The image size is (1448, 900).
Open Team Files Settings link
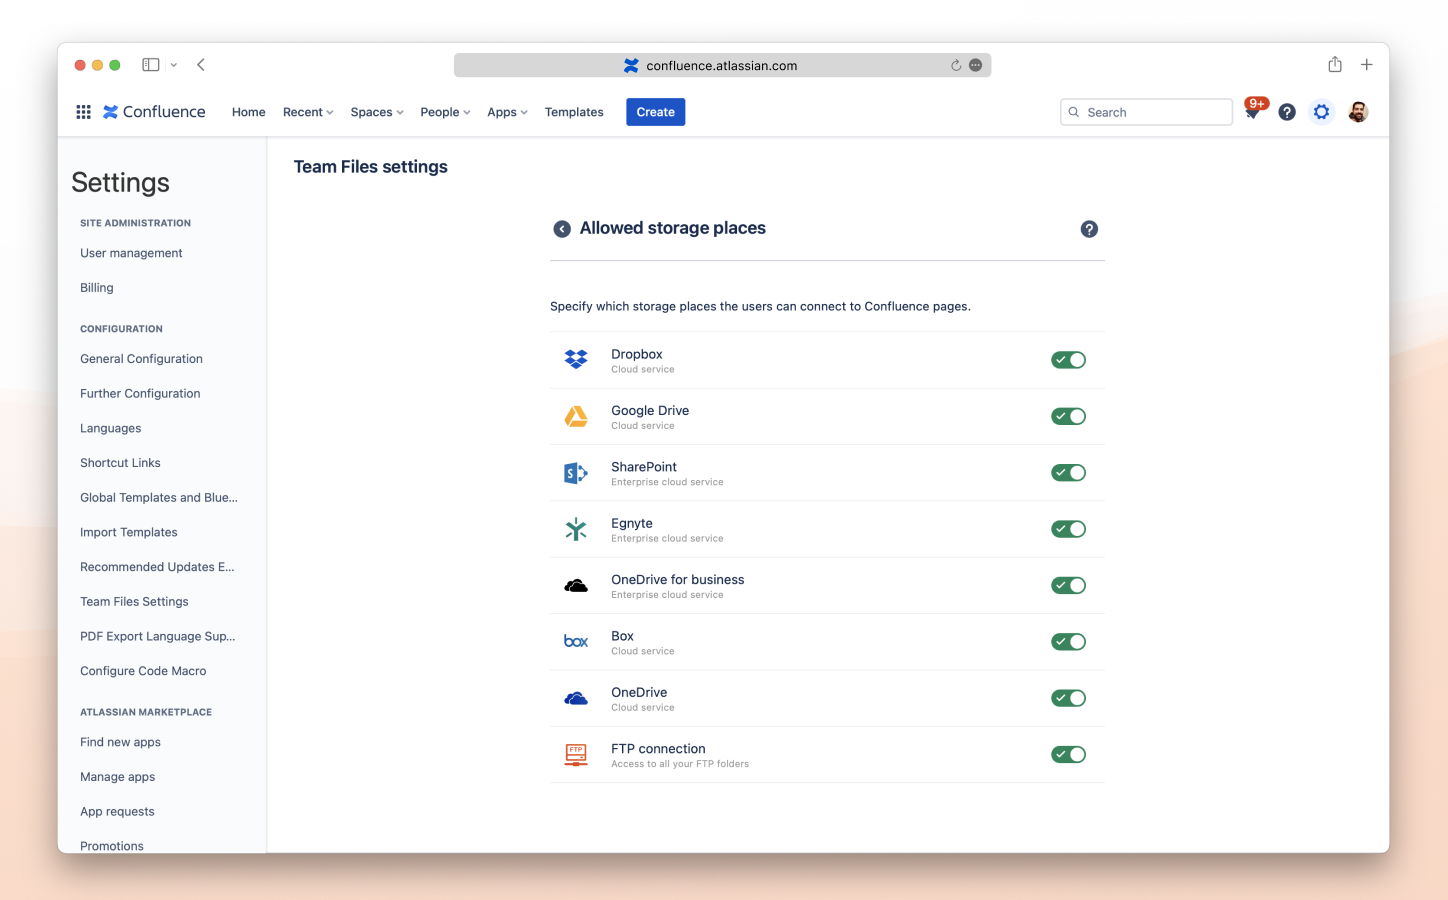pos(134,602)
